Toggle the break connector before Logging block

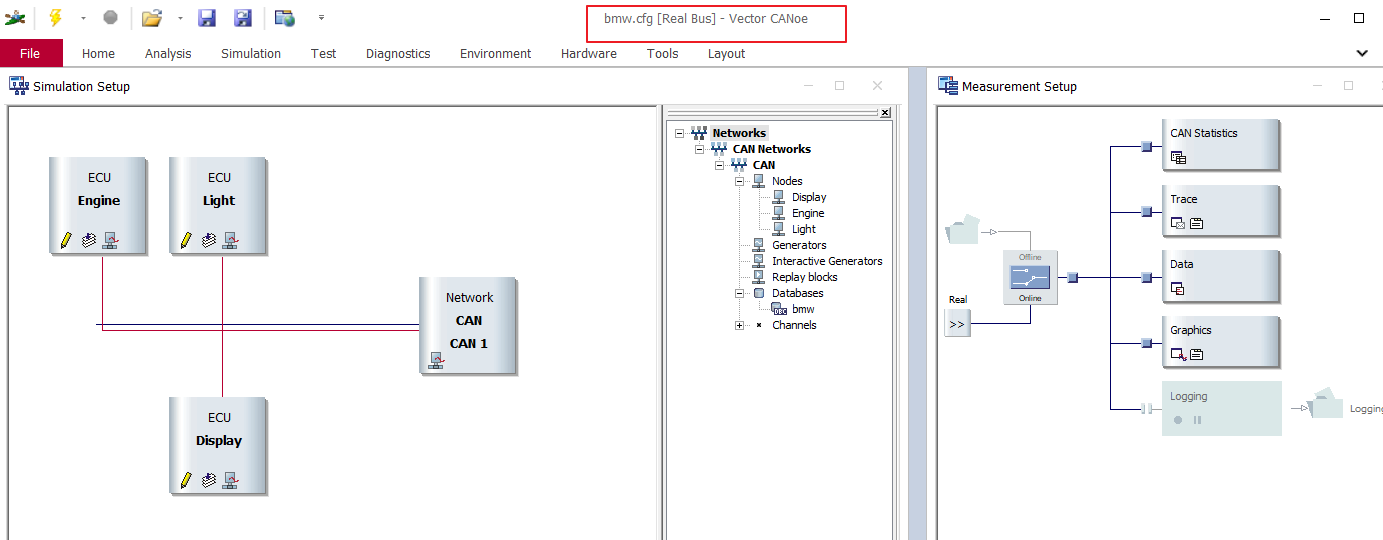click(1147, 408)
